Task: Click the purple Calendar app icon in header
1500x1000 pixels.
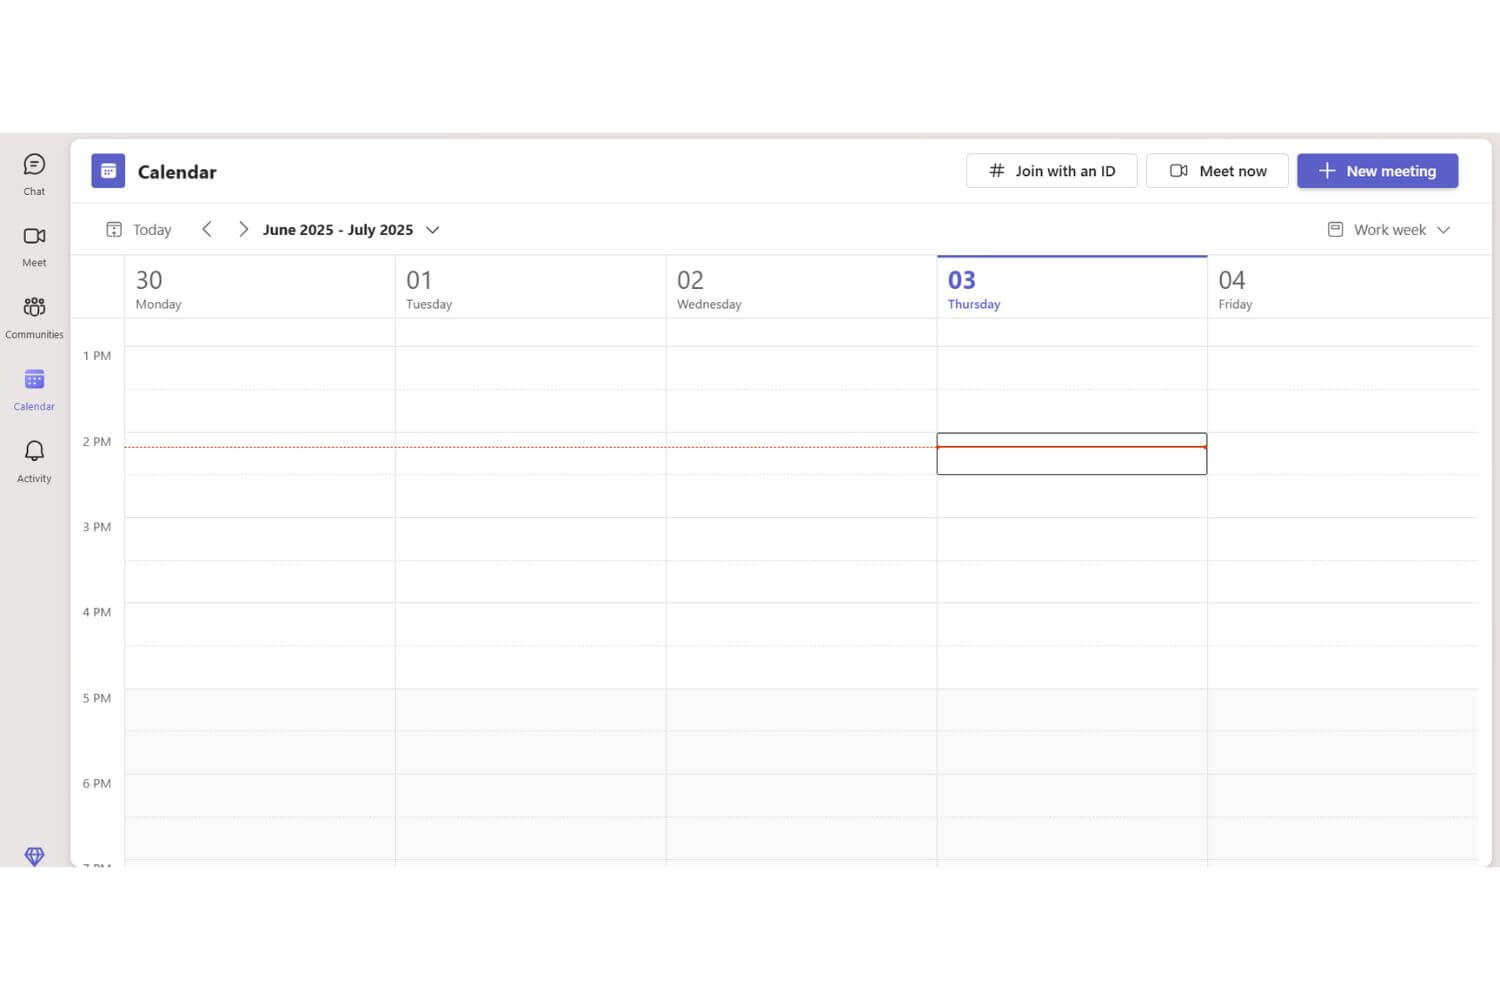Action: click(x=108, y=171)
